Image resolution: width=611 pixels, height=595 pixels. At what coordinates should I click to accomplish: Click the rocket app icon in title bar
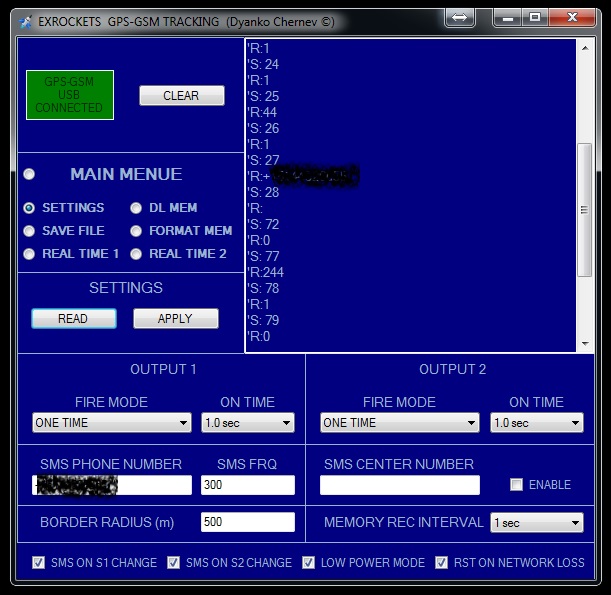coord(25,22)
